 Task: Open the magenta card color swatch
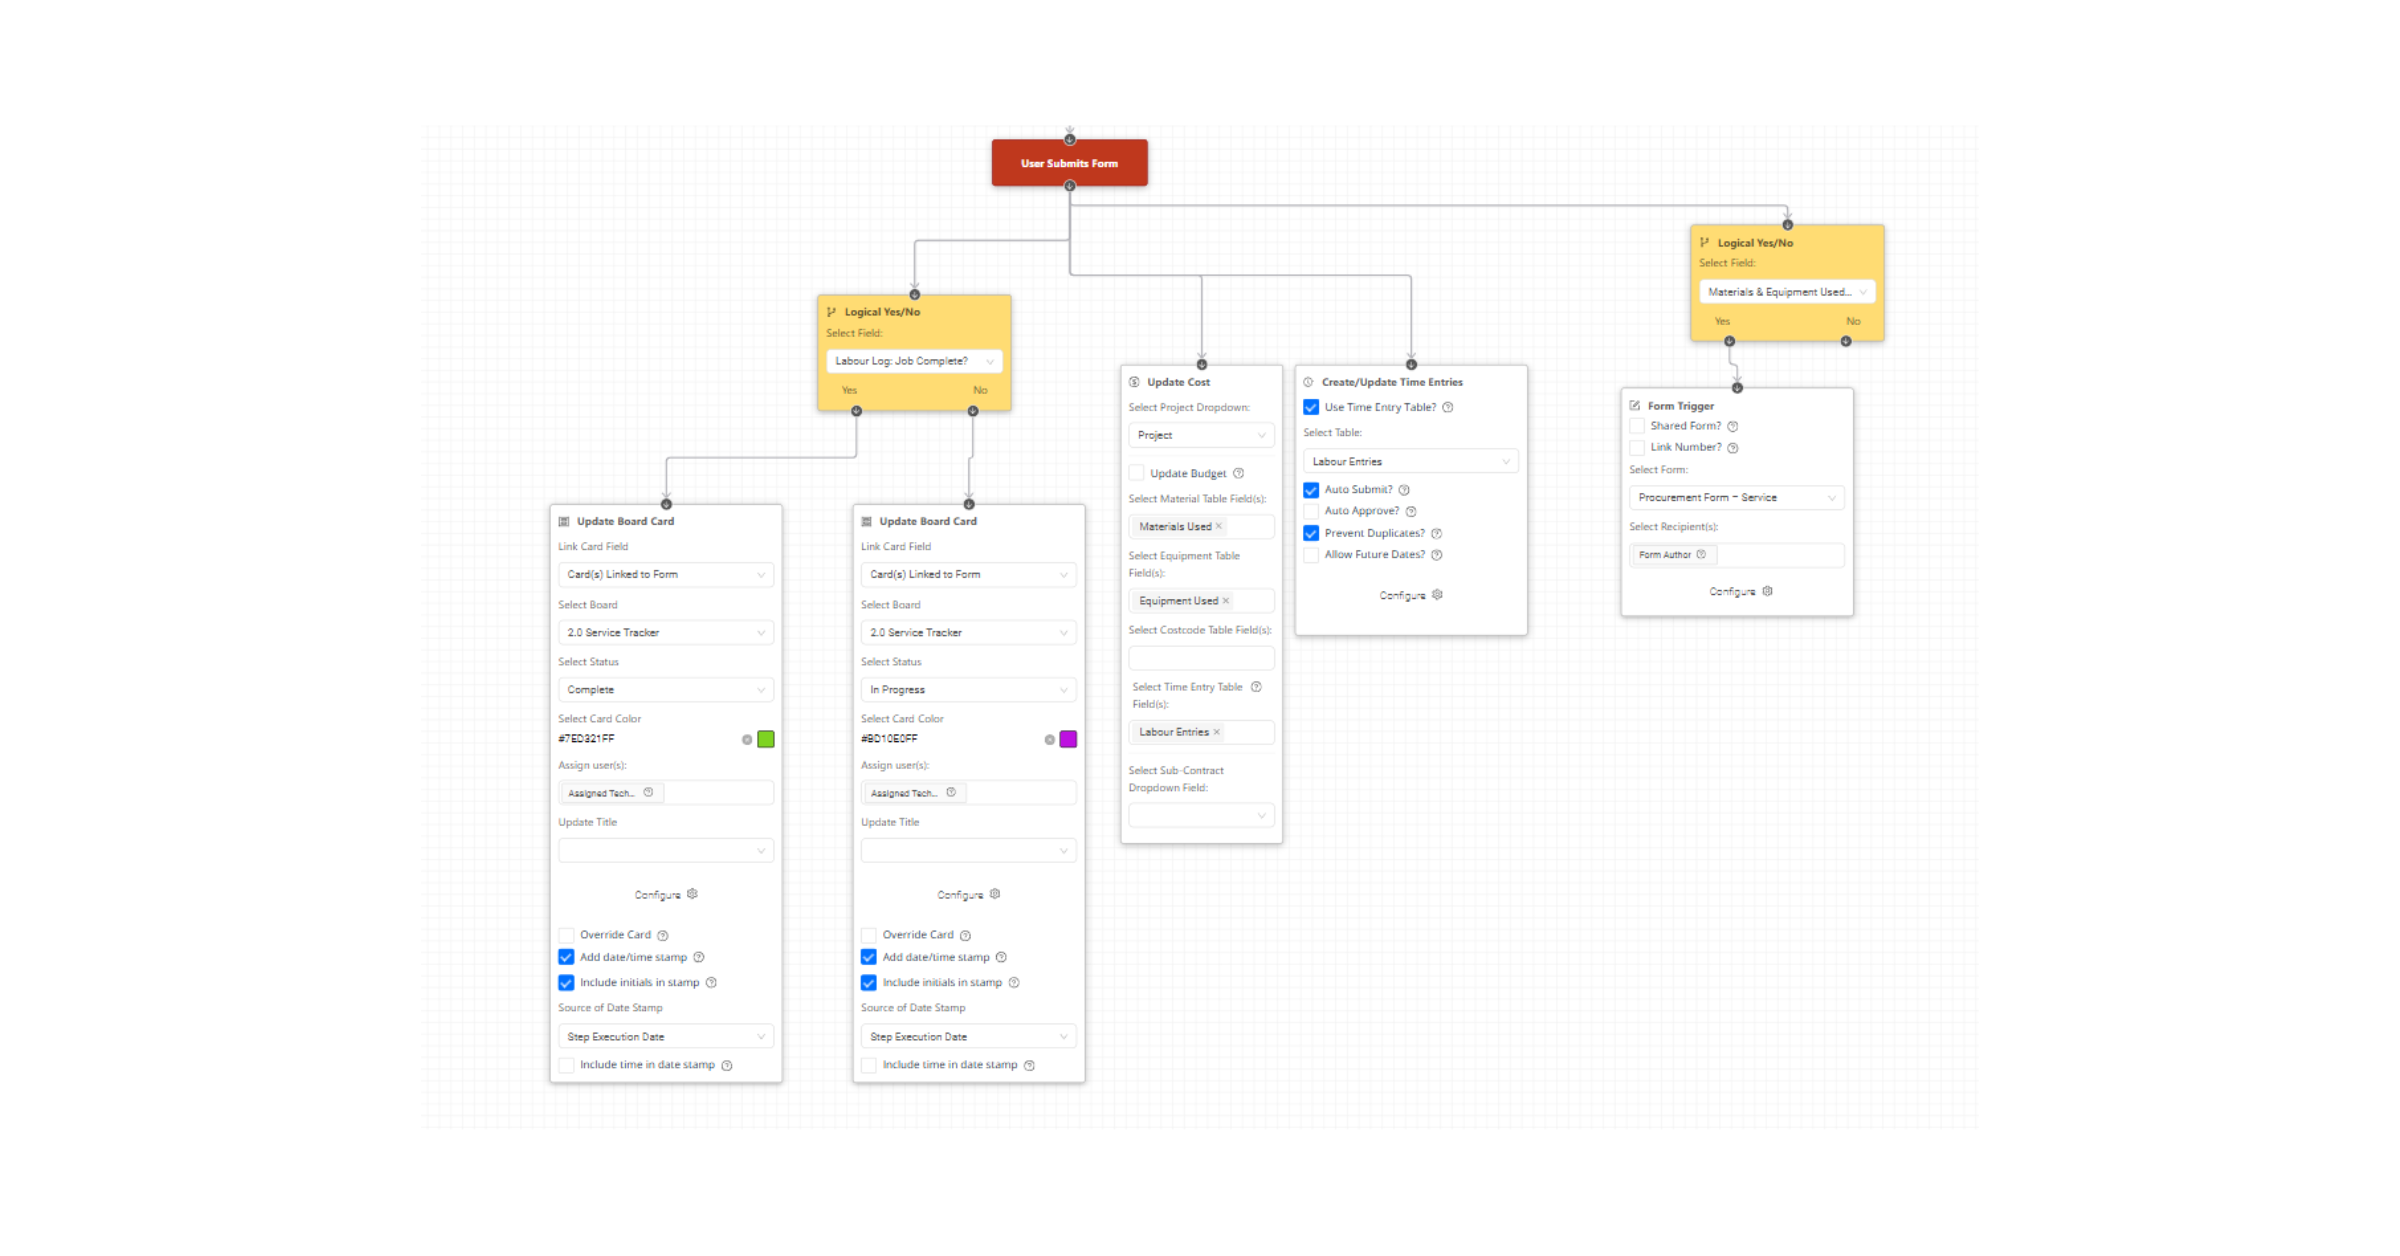[x=1068, y=739]
